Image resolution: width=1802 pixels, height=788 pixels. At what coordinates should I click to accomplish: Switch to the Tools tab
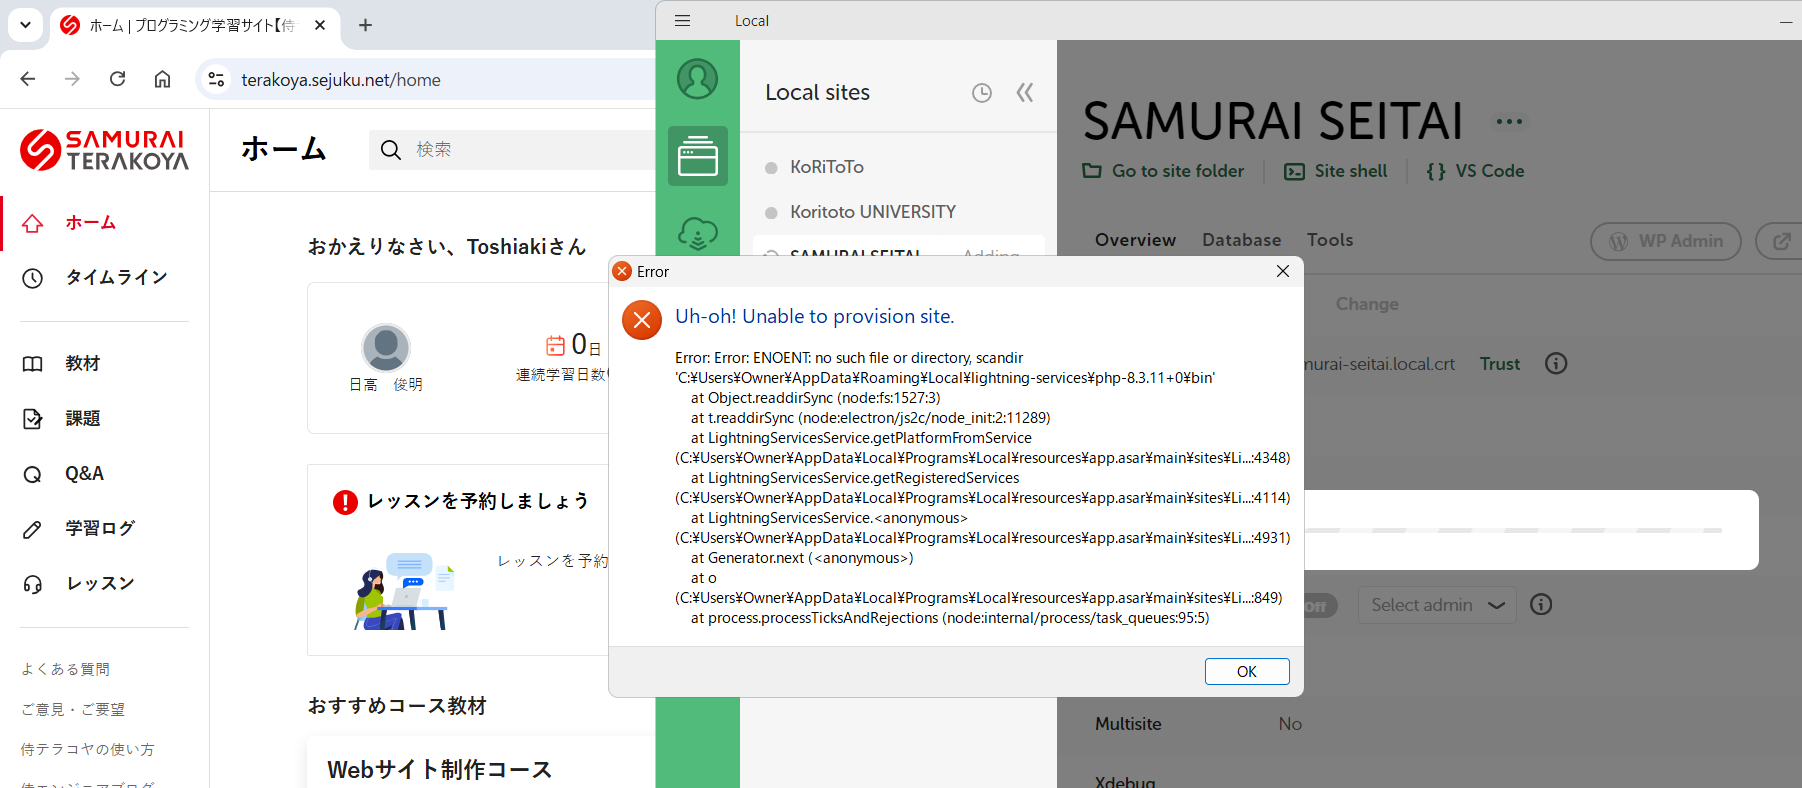click(1330, 240)
